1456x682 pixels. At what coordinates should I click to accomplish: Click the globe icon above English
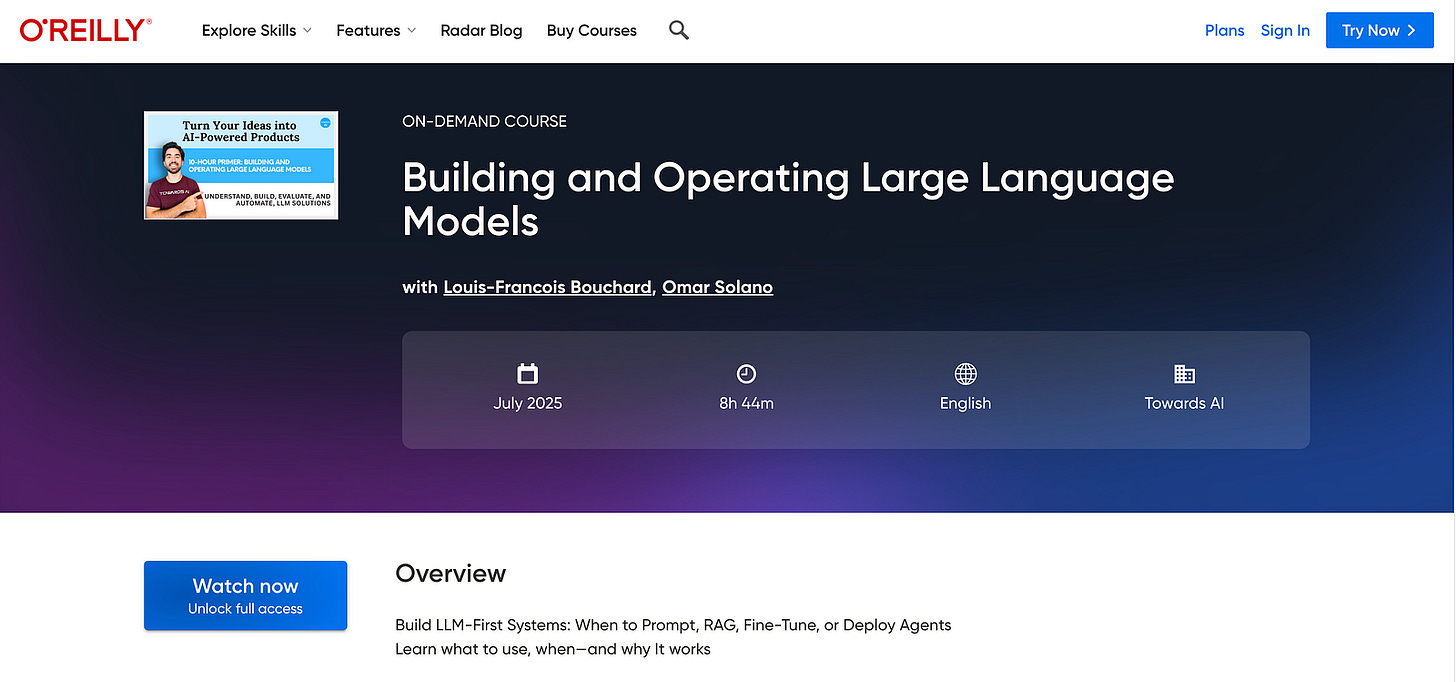965,374
